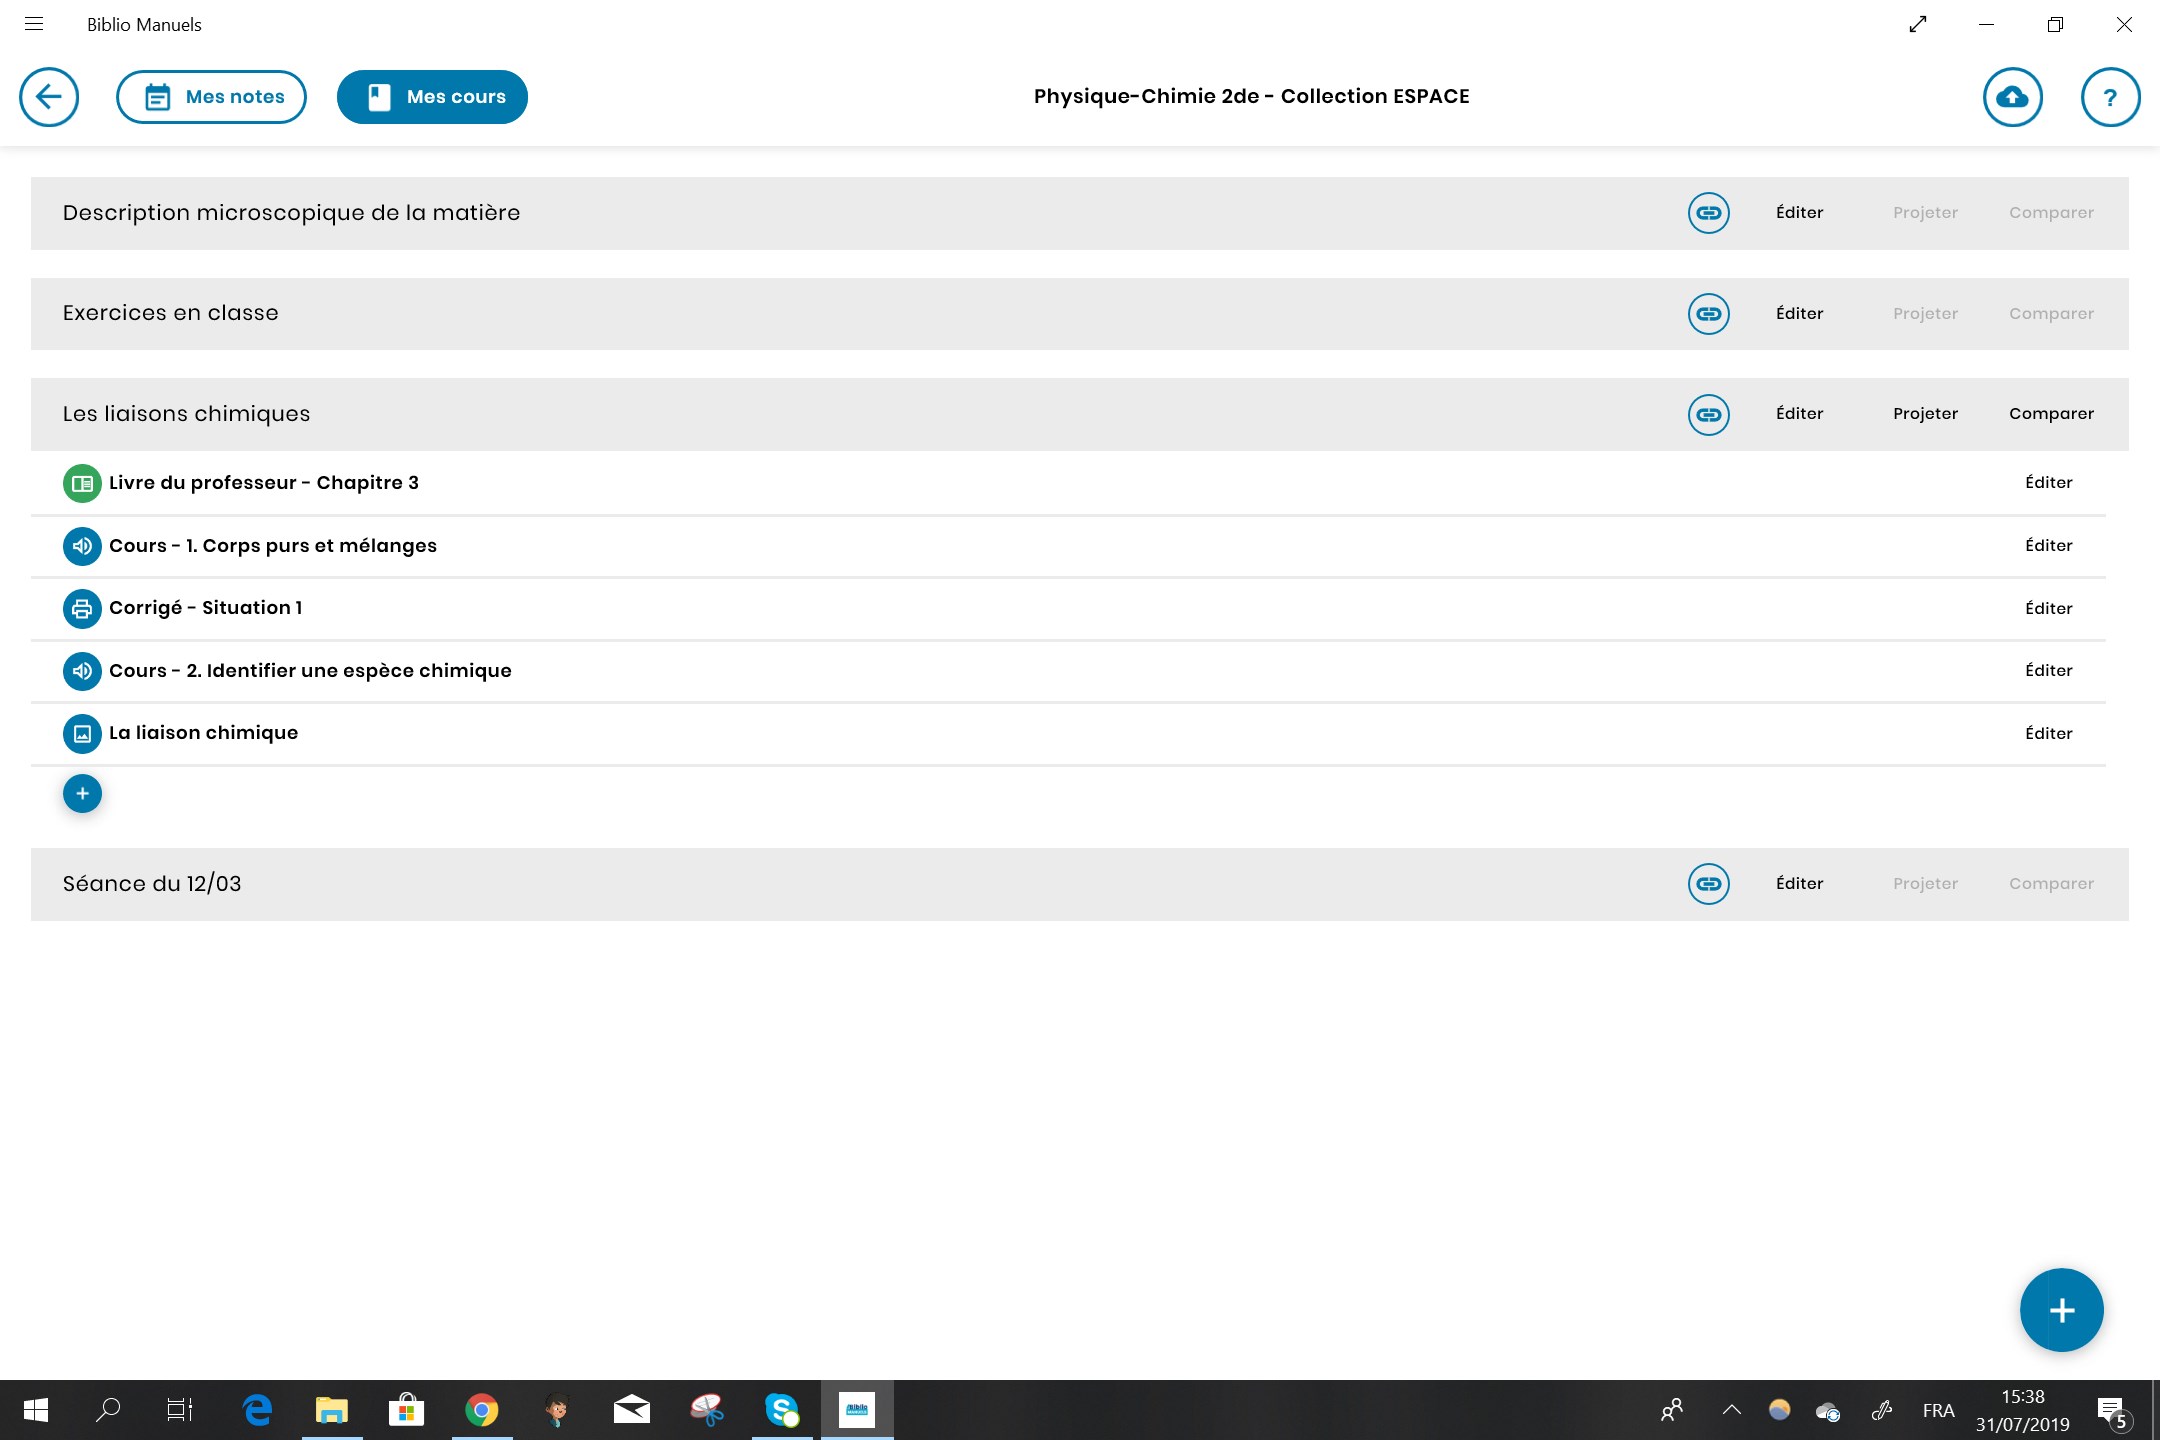This screenshot has width=2160, height=1440.
Task: Click link icon for Exercices en classe
Action: point(1708,314)
